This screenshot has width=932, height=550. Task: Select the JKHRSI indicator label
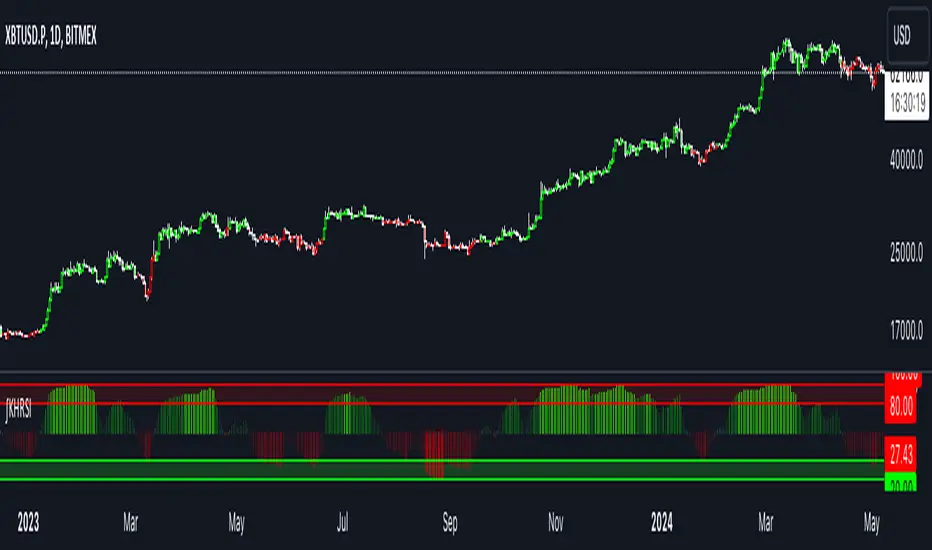point(18,410)
